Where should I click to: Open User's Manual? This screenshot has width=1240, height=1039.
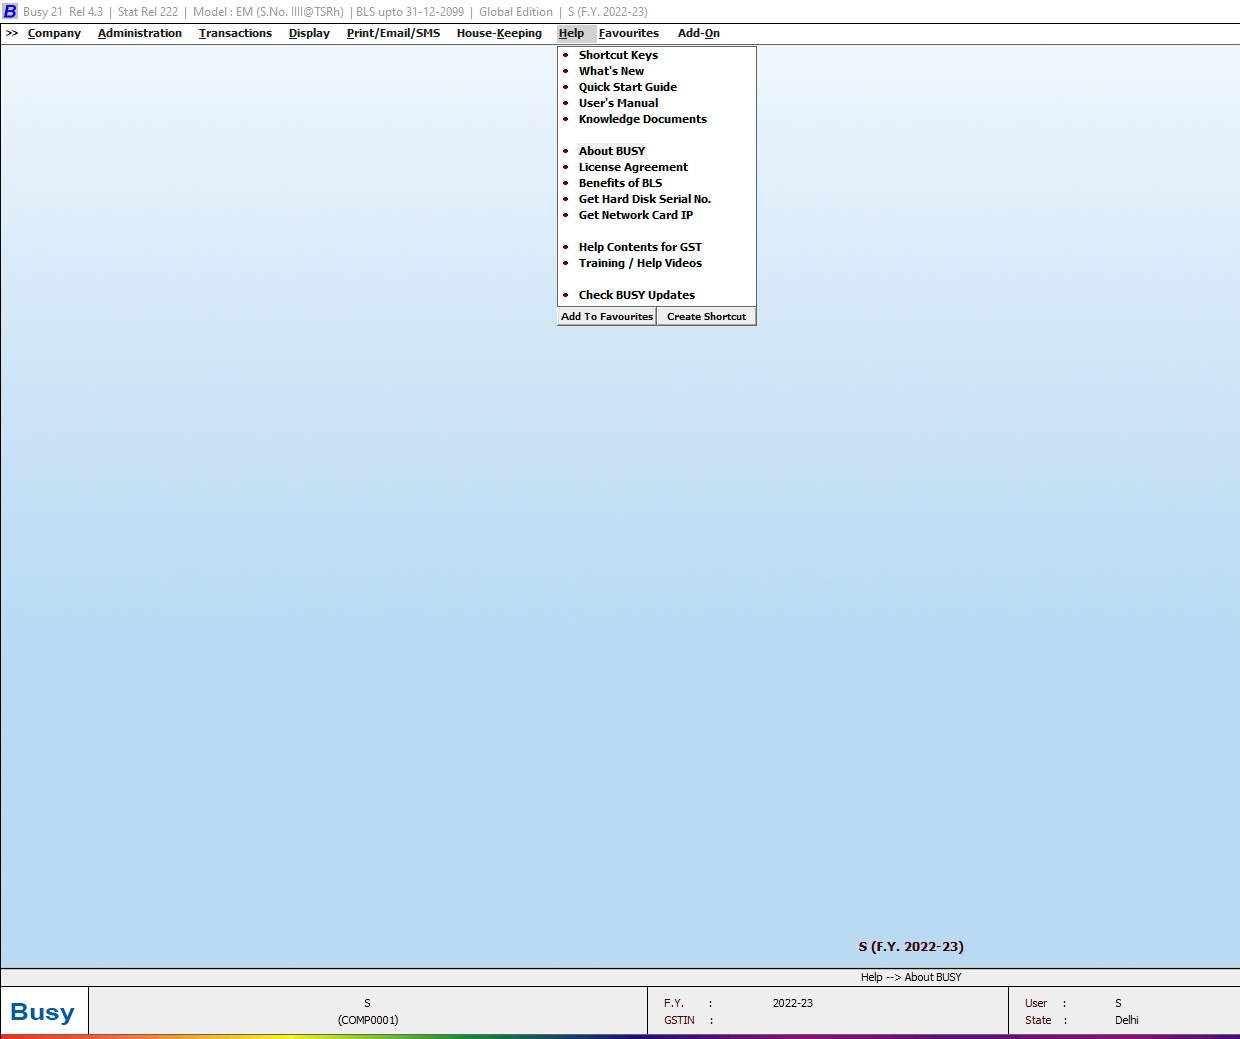coord(618,103)
